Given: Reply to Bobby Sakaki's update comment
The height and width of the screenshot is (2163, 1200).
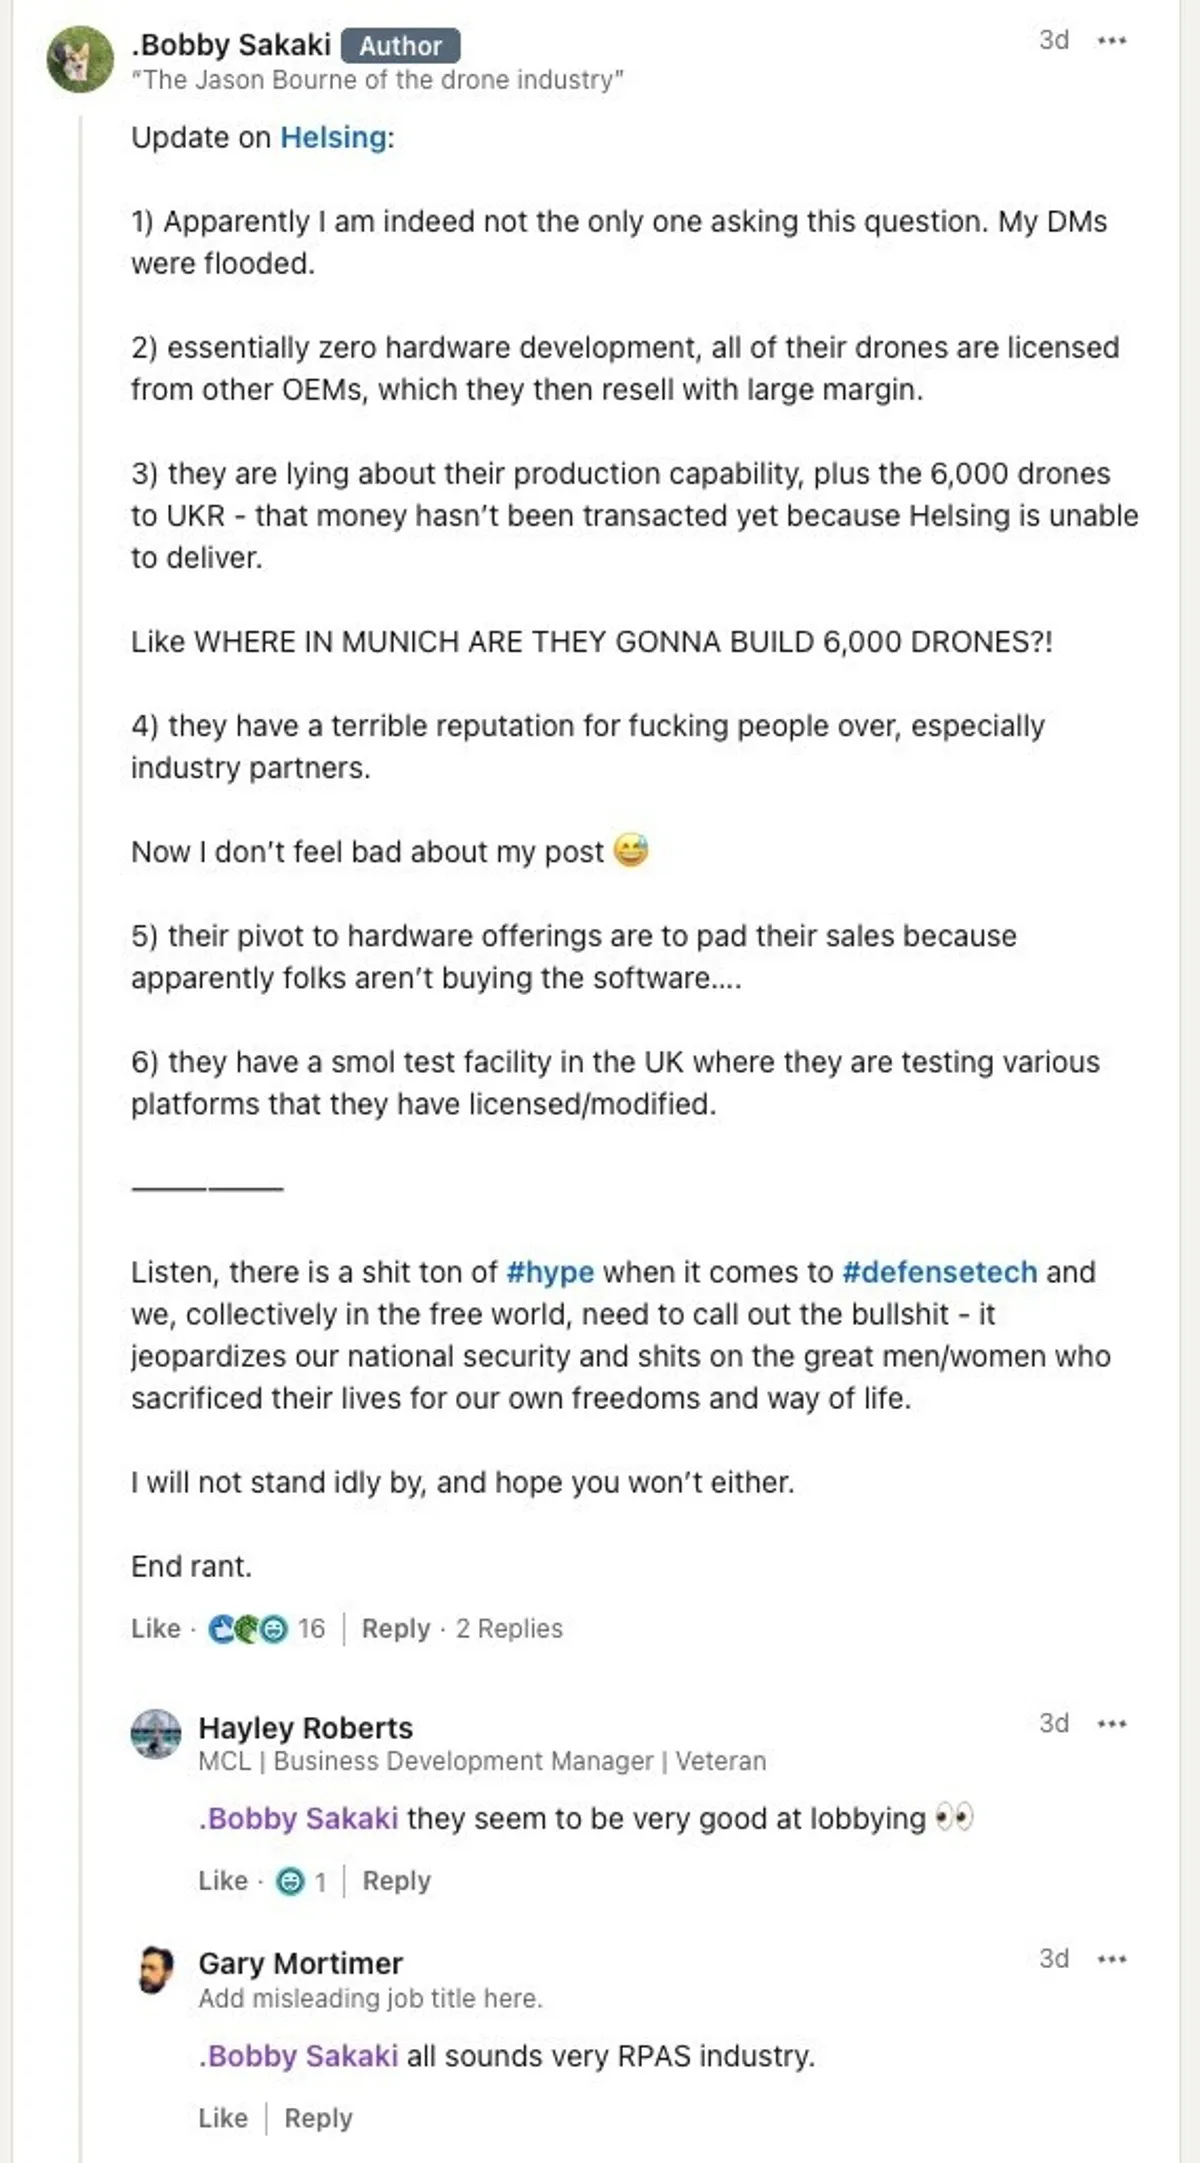Looking at the screenshot, I should (x=395, y=1629).
